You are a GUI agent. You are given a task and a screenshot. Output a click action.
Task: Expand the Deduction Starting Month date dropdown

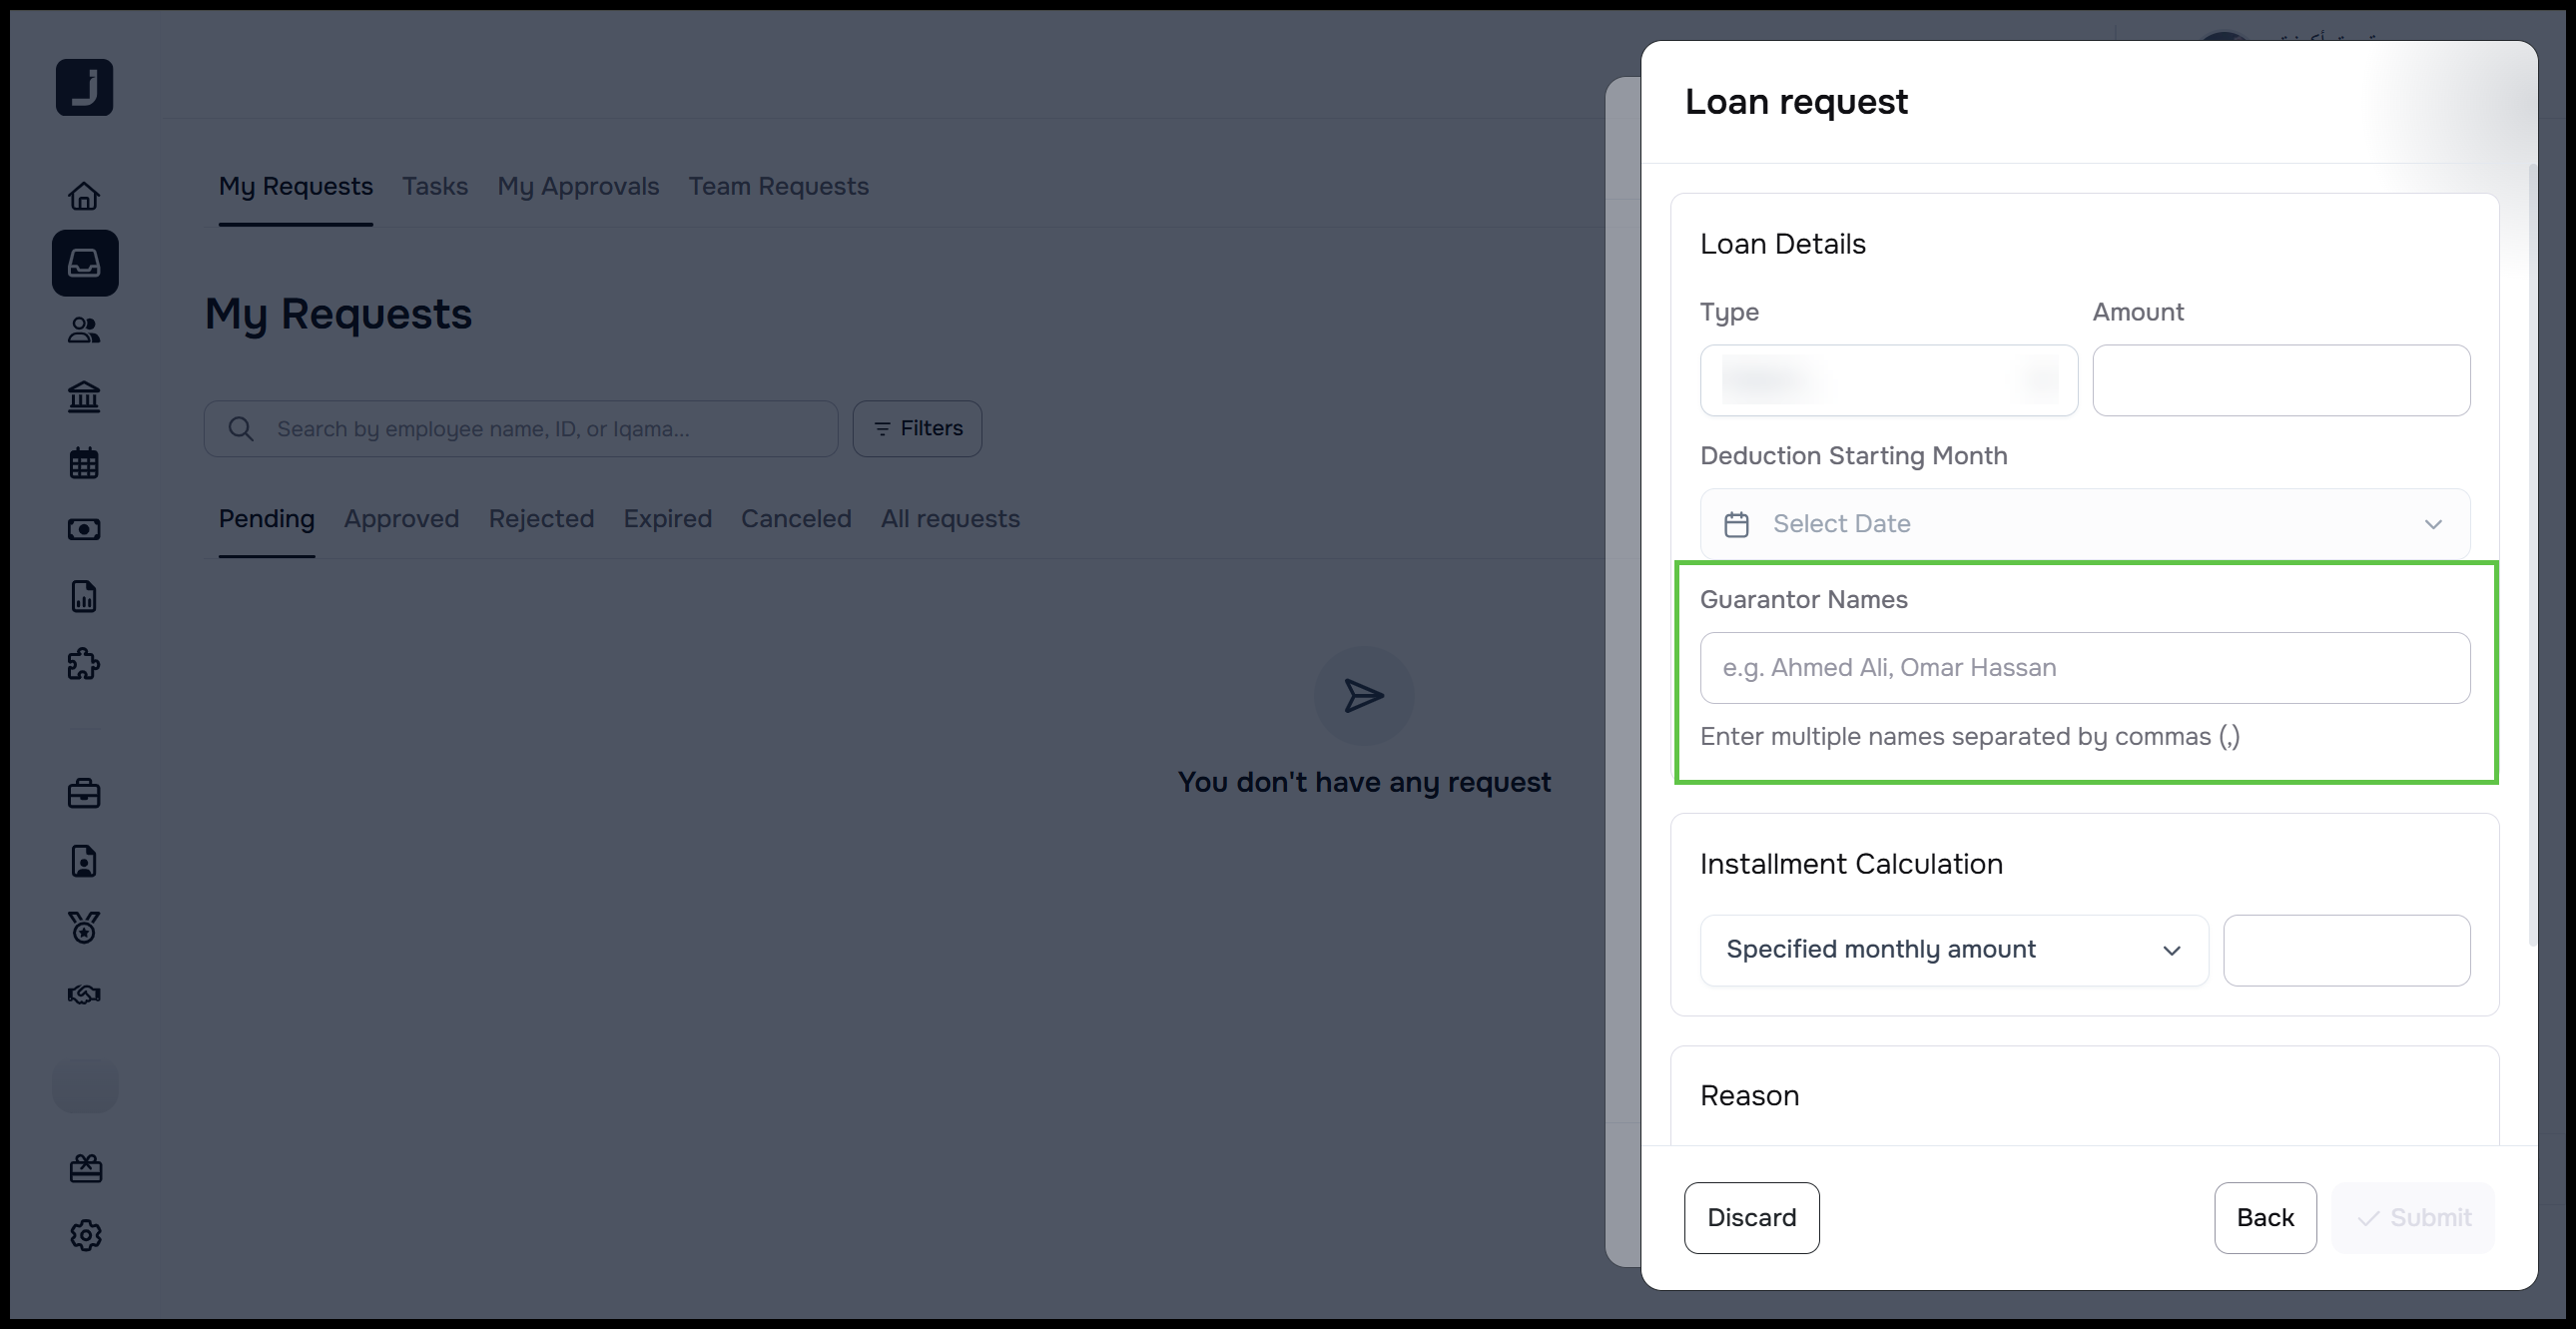pyautogui.click(x=2084, y=524)
